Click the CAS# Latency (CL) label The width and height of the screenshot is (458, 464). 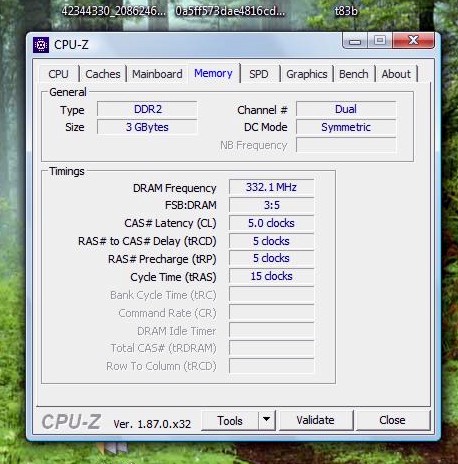(170, 223)
